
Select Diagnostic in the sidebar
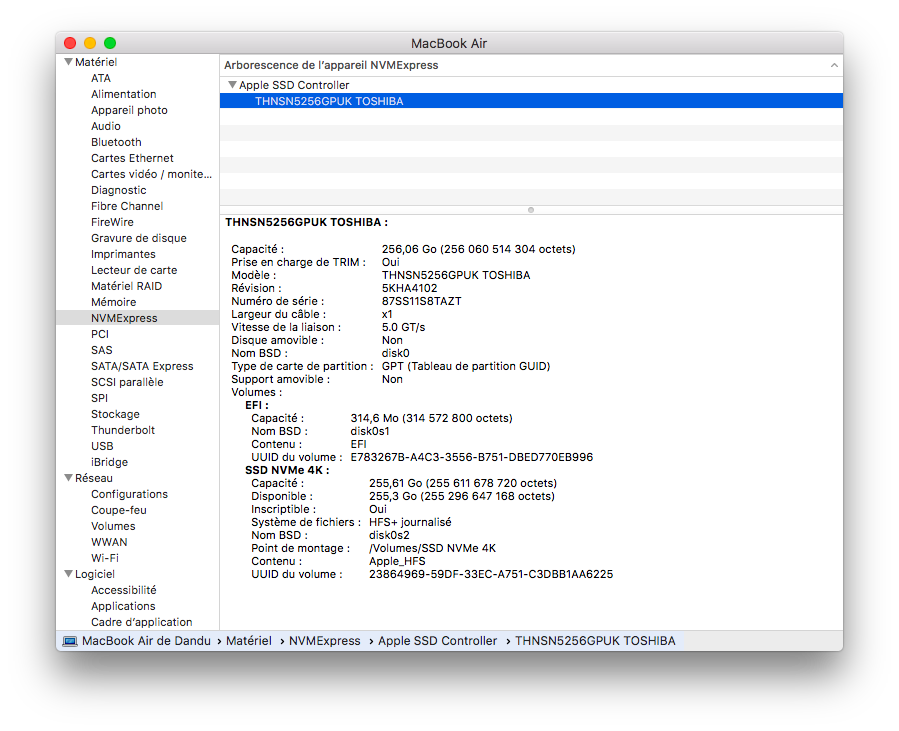coord(119,190)
